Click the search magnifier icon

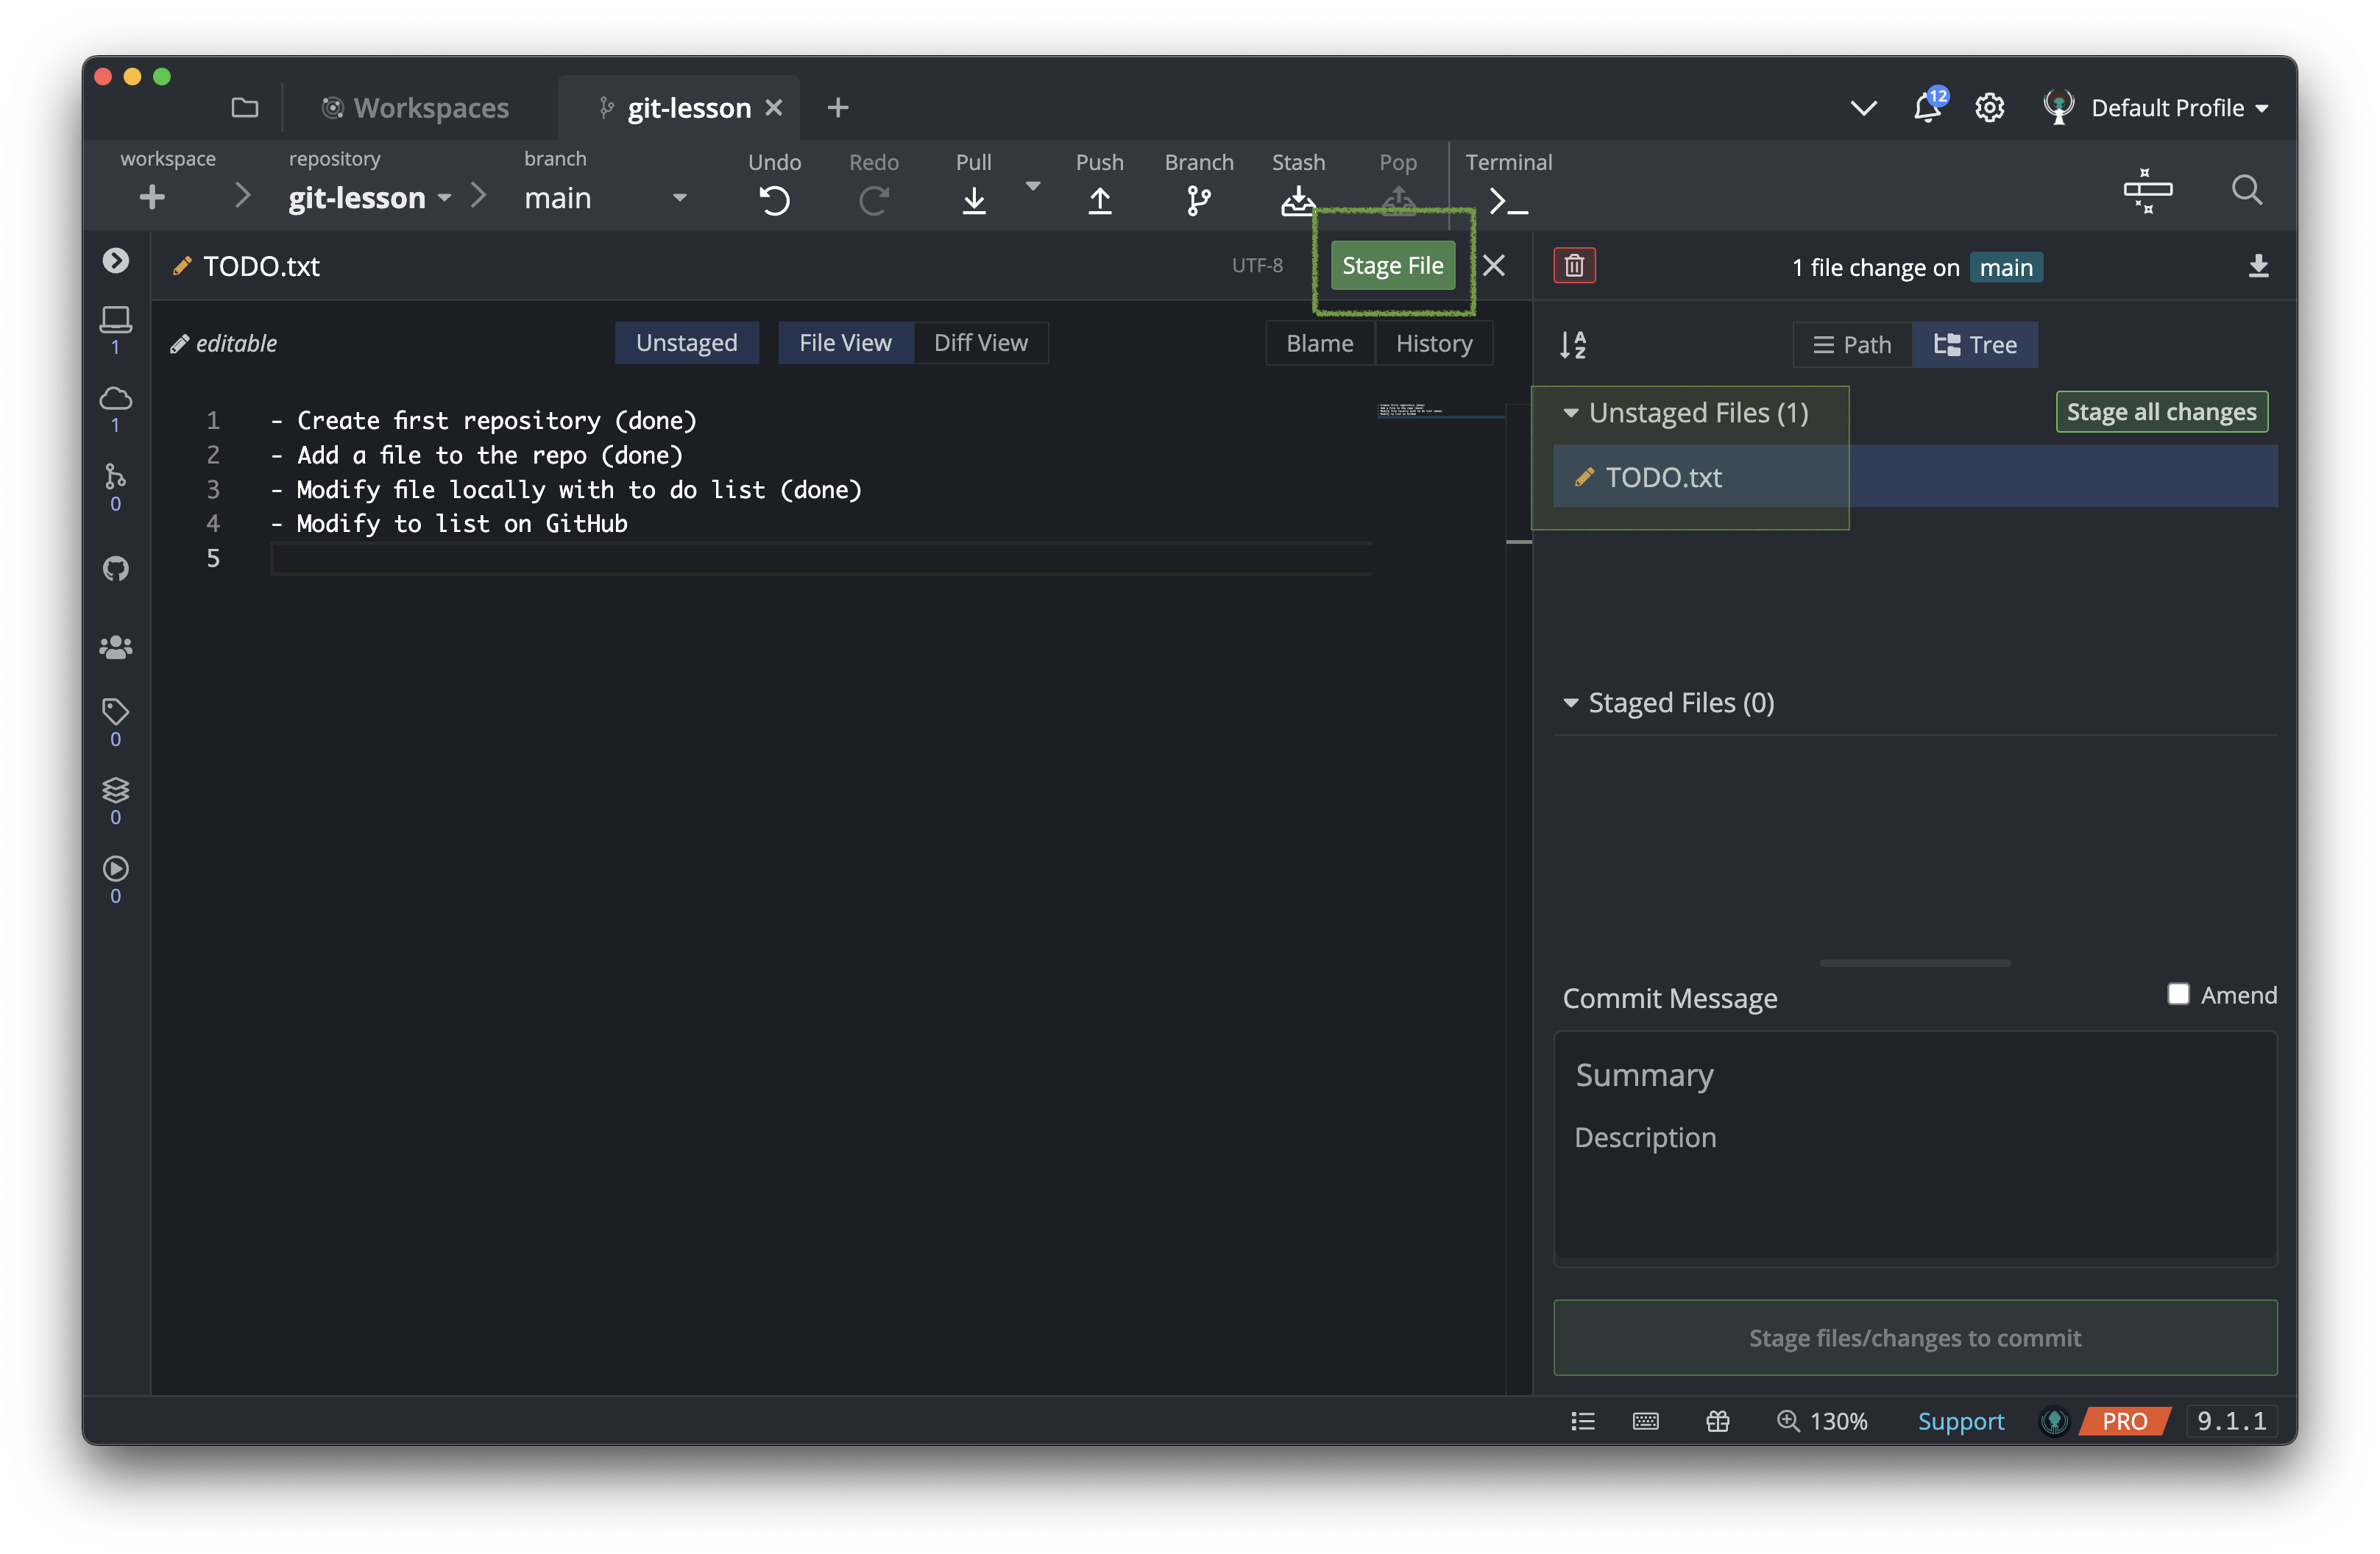[2246, 190]
